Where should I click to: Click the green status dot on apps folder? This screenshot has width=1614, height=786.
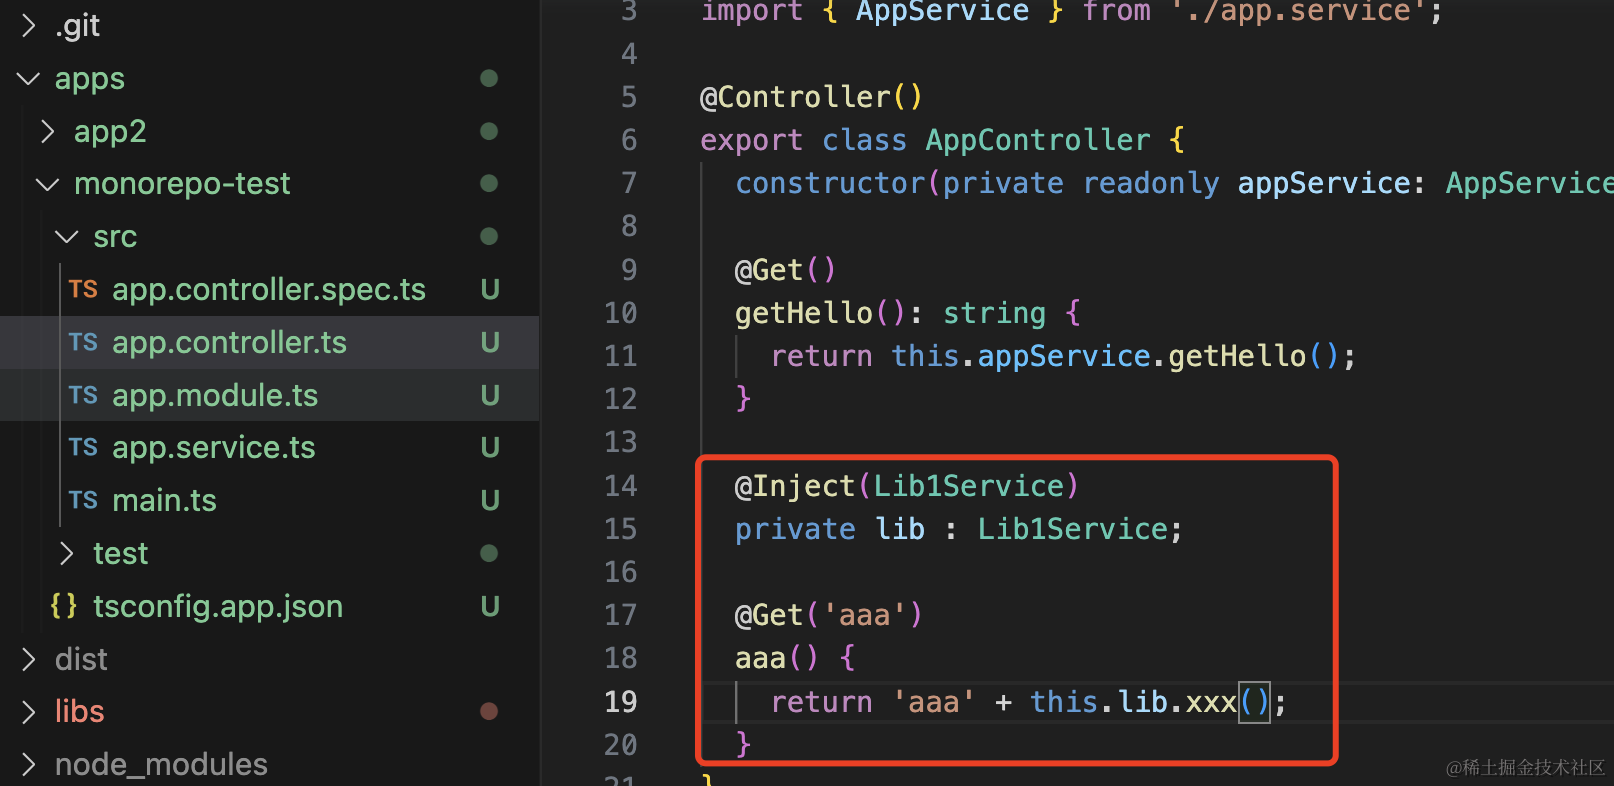pos(489,79)
